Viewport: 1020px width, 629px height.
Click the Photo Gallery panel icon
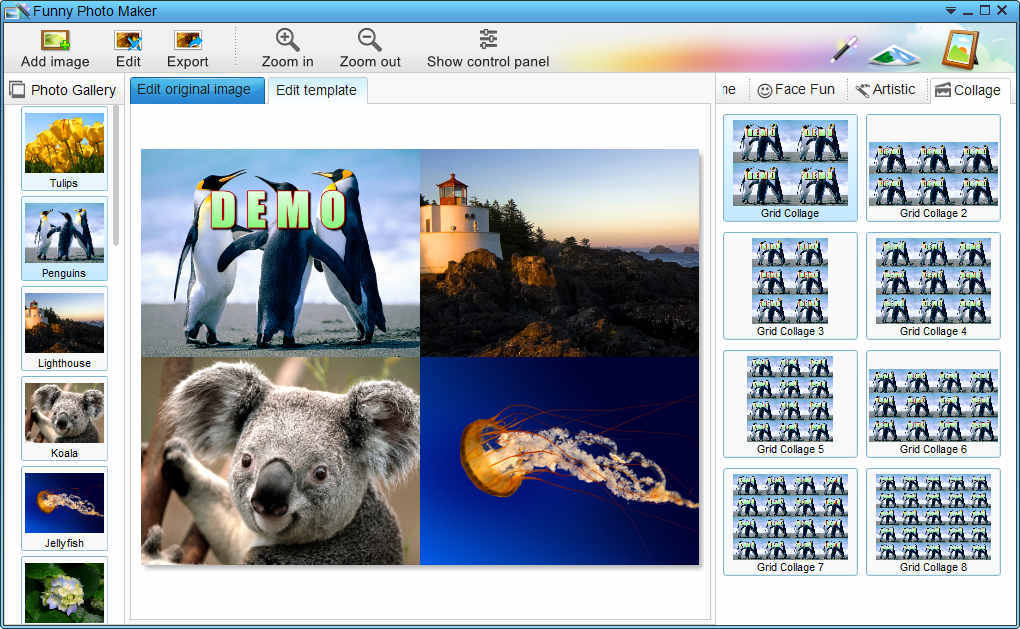[x=17, y=89]
